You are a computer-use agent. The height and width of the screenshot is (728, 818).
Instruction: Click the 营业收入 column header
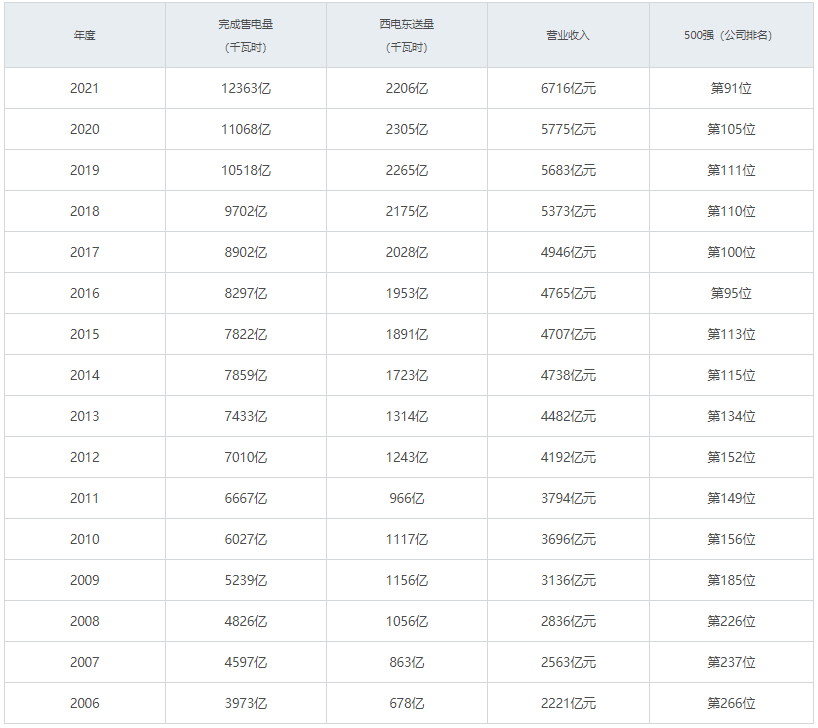coord(568,35)
